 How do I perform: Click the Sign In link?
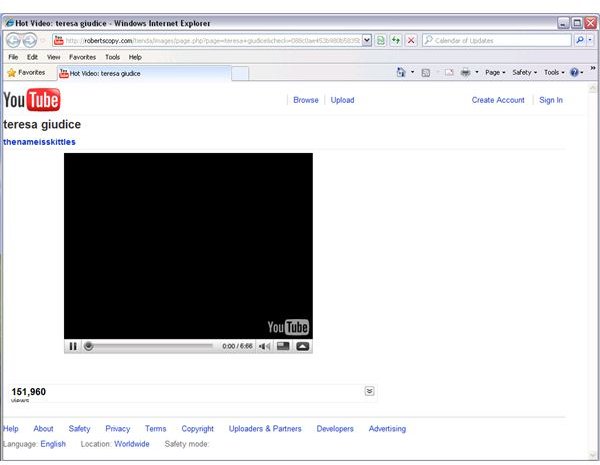(551, 100)
